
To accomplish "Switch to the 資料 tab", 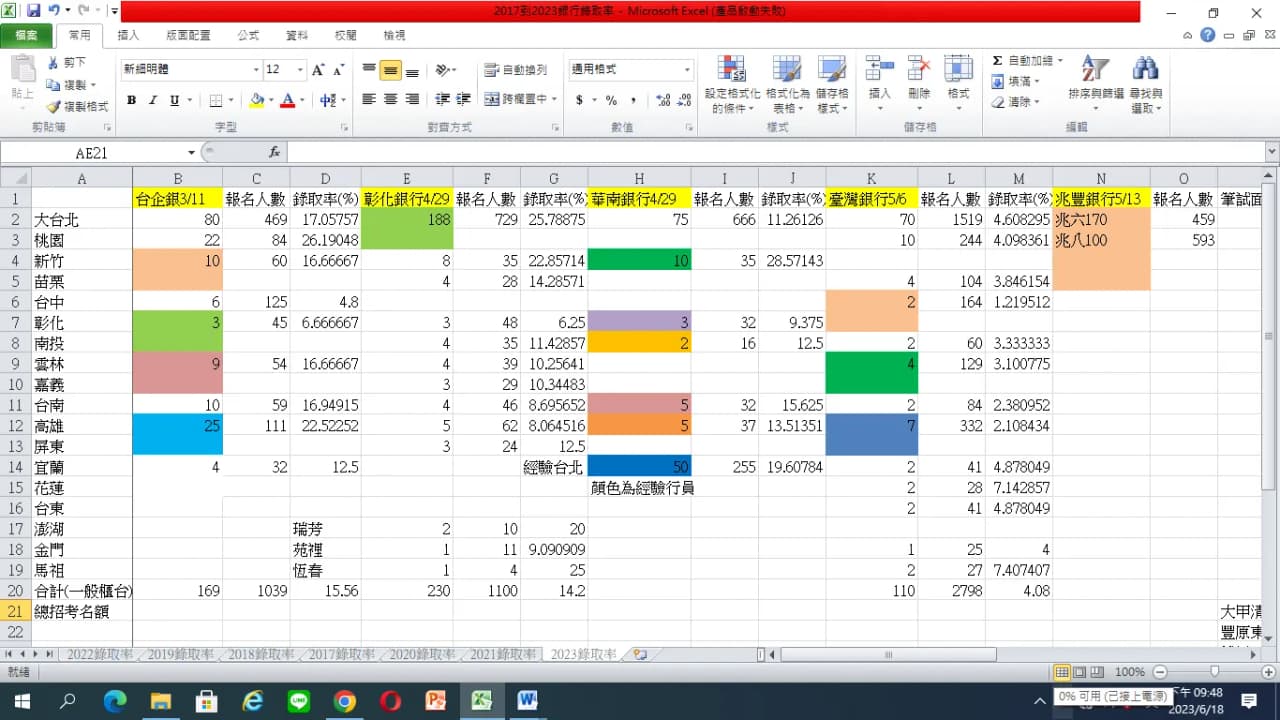I will [x=297, y=35].
